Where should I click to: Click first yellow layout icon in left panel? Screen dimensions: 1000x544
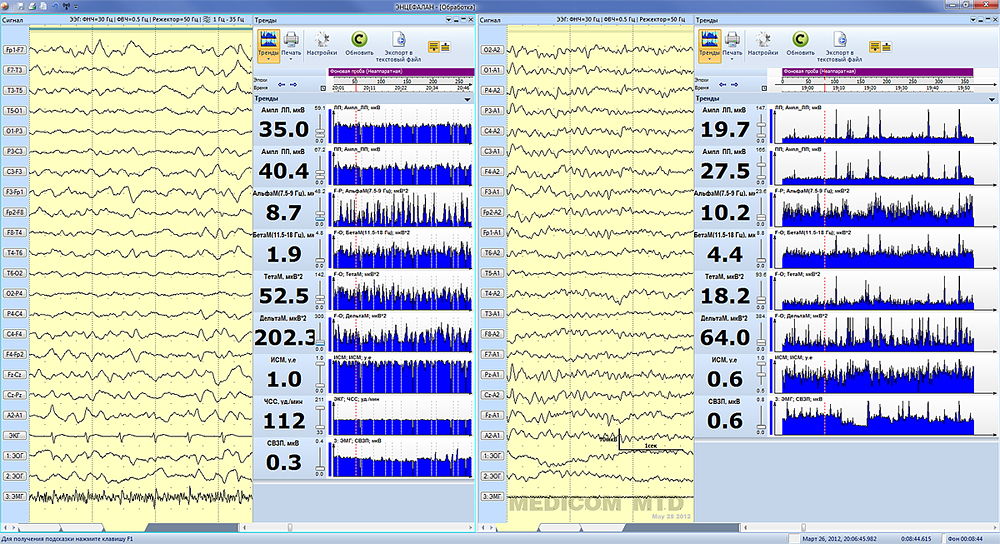pos(434,47)
